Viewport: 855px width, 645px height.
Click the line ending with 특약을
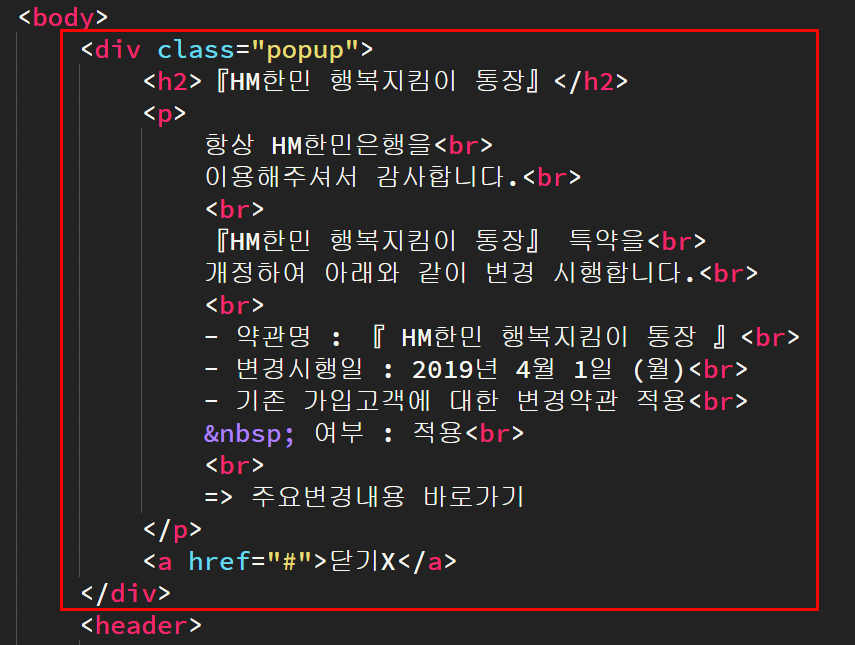pos(460,241)
